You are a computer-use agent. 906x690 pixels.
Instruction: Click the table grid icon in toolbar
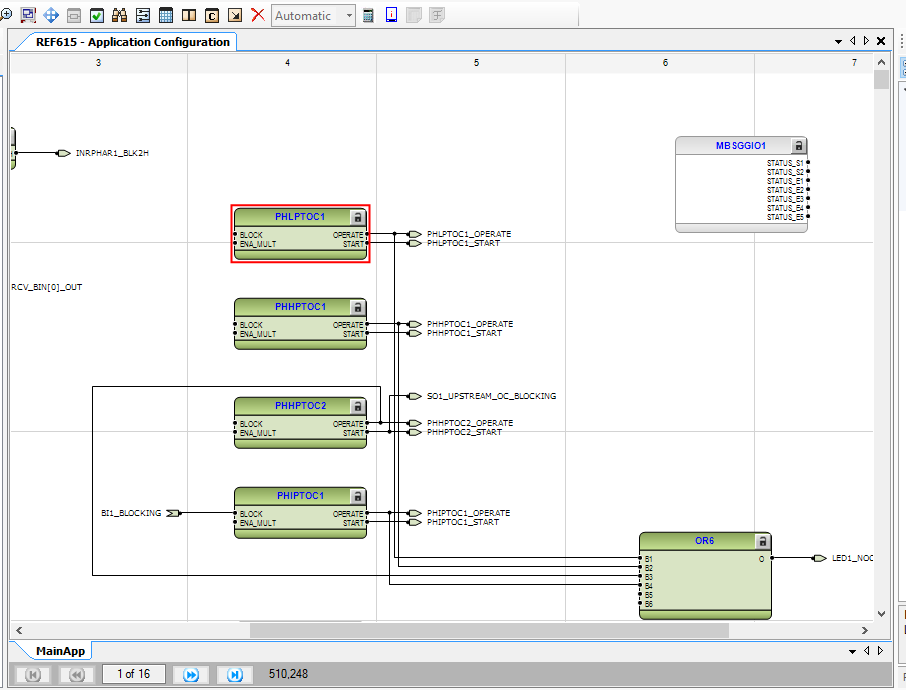tap(166, 15)
